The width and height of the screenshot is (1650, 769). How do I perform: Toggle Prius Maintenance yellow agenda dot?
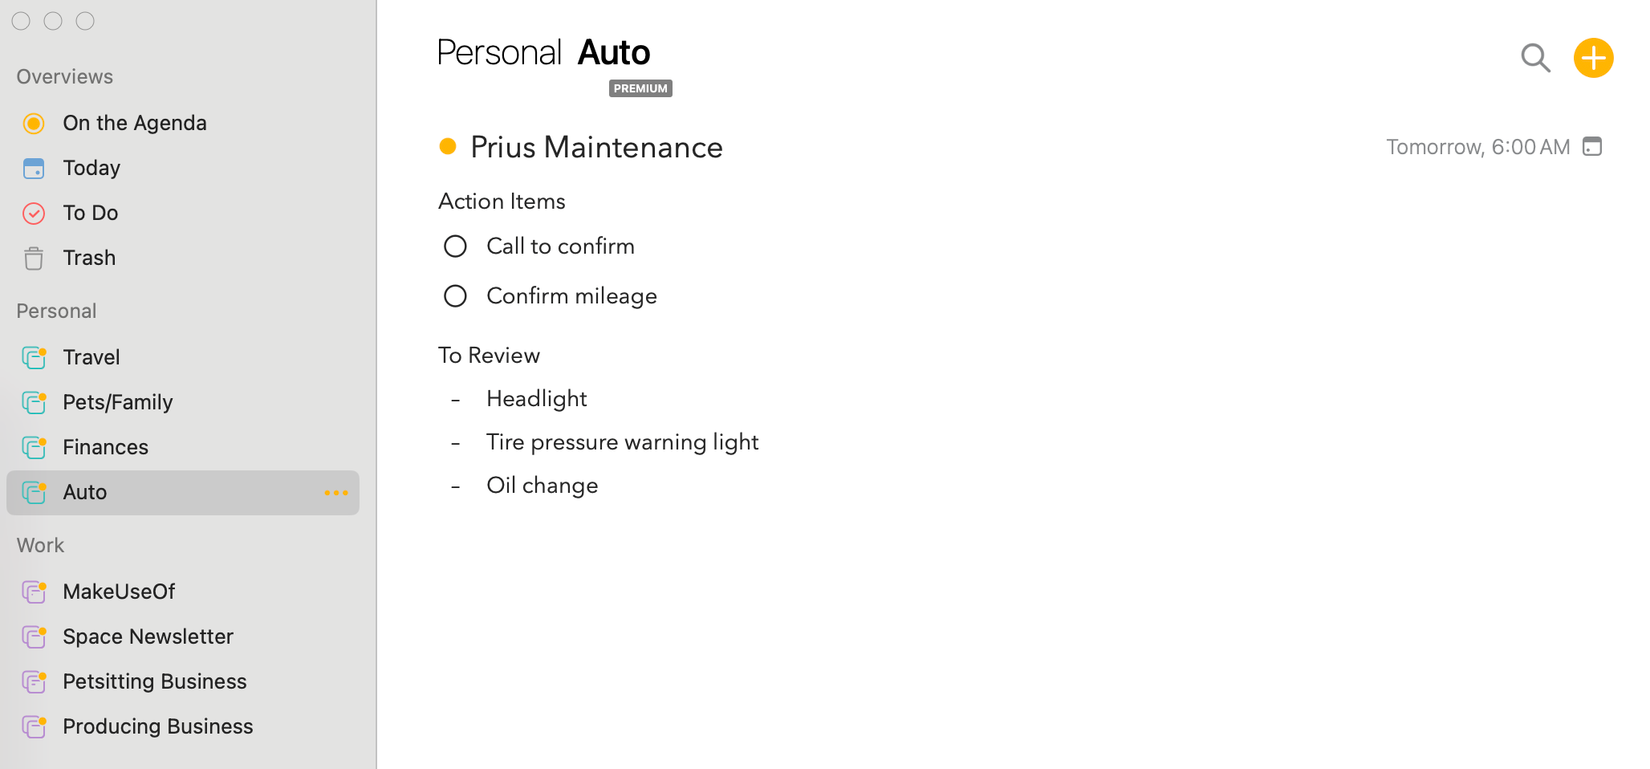point(448,147)
